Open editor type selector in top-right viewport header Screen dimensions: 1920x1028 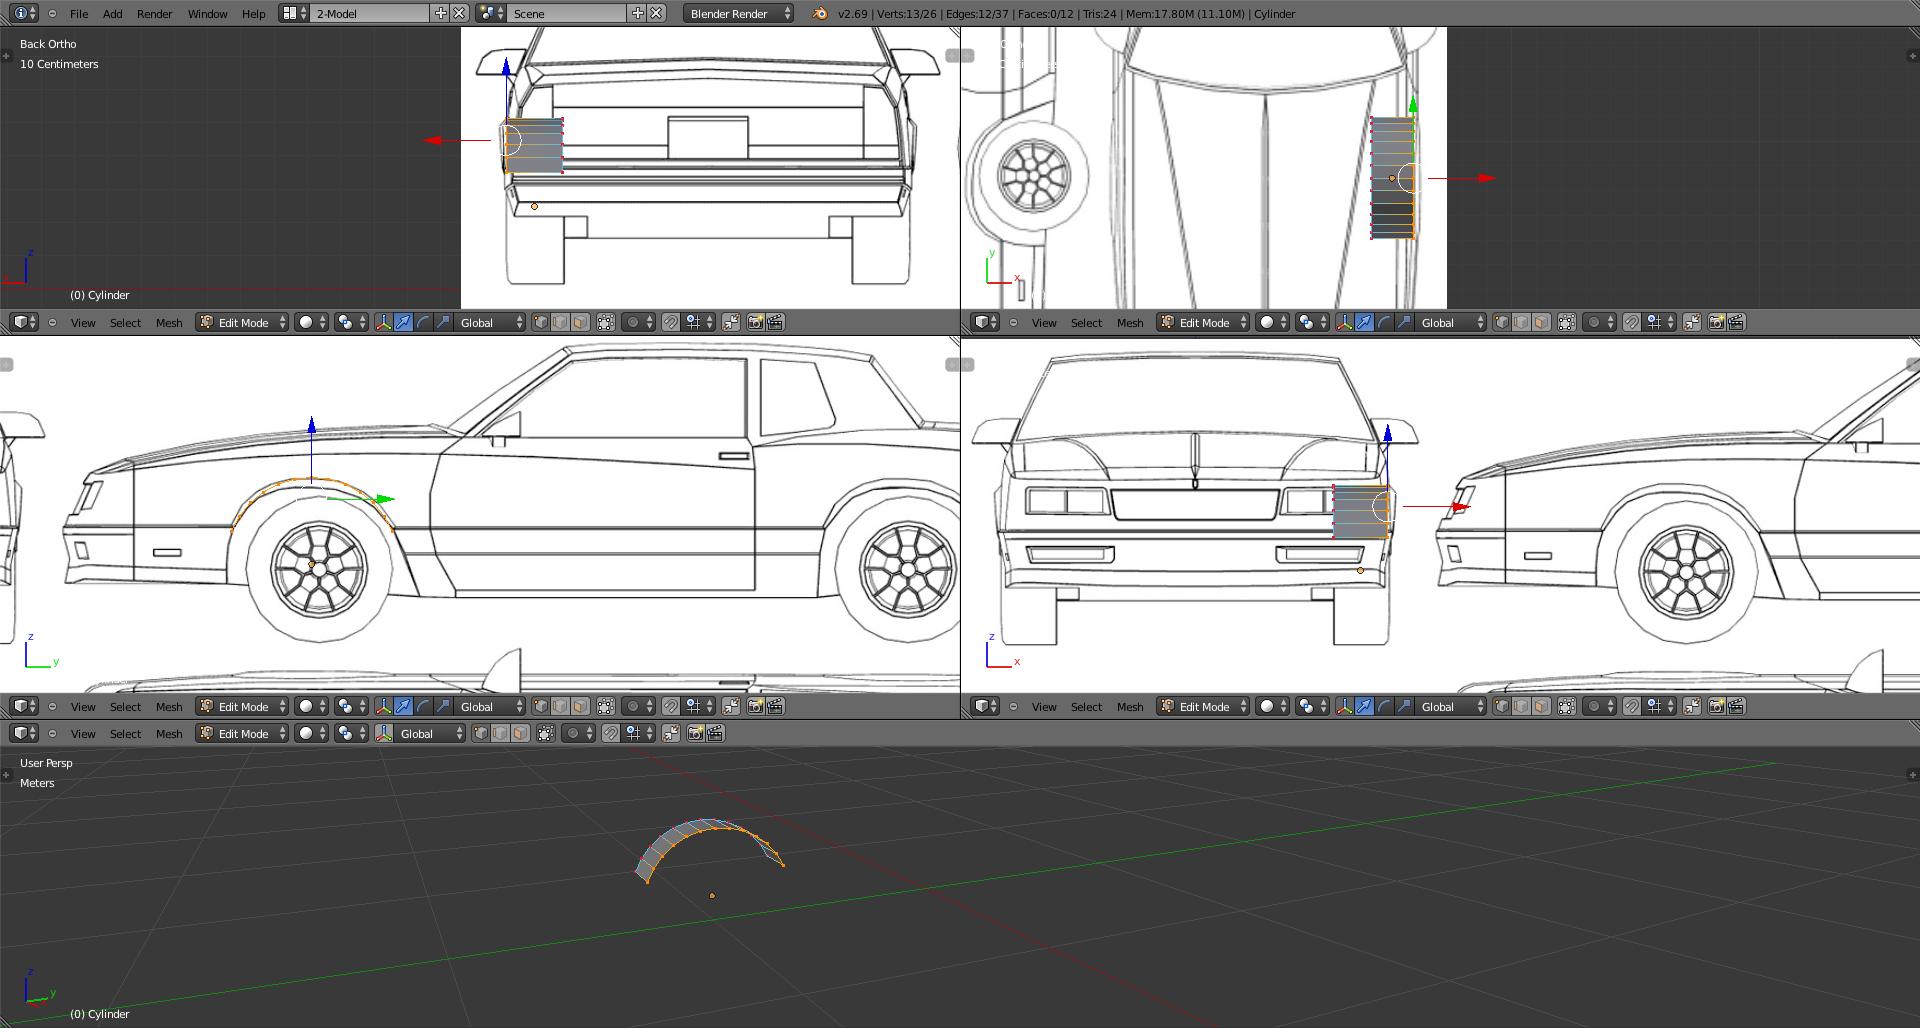coord(986,322)
